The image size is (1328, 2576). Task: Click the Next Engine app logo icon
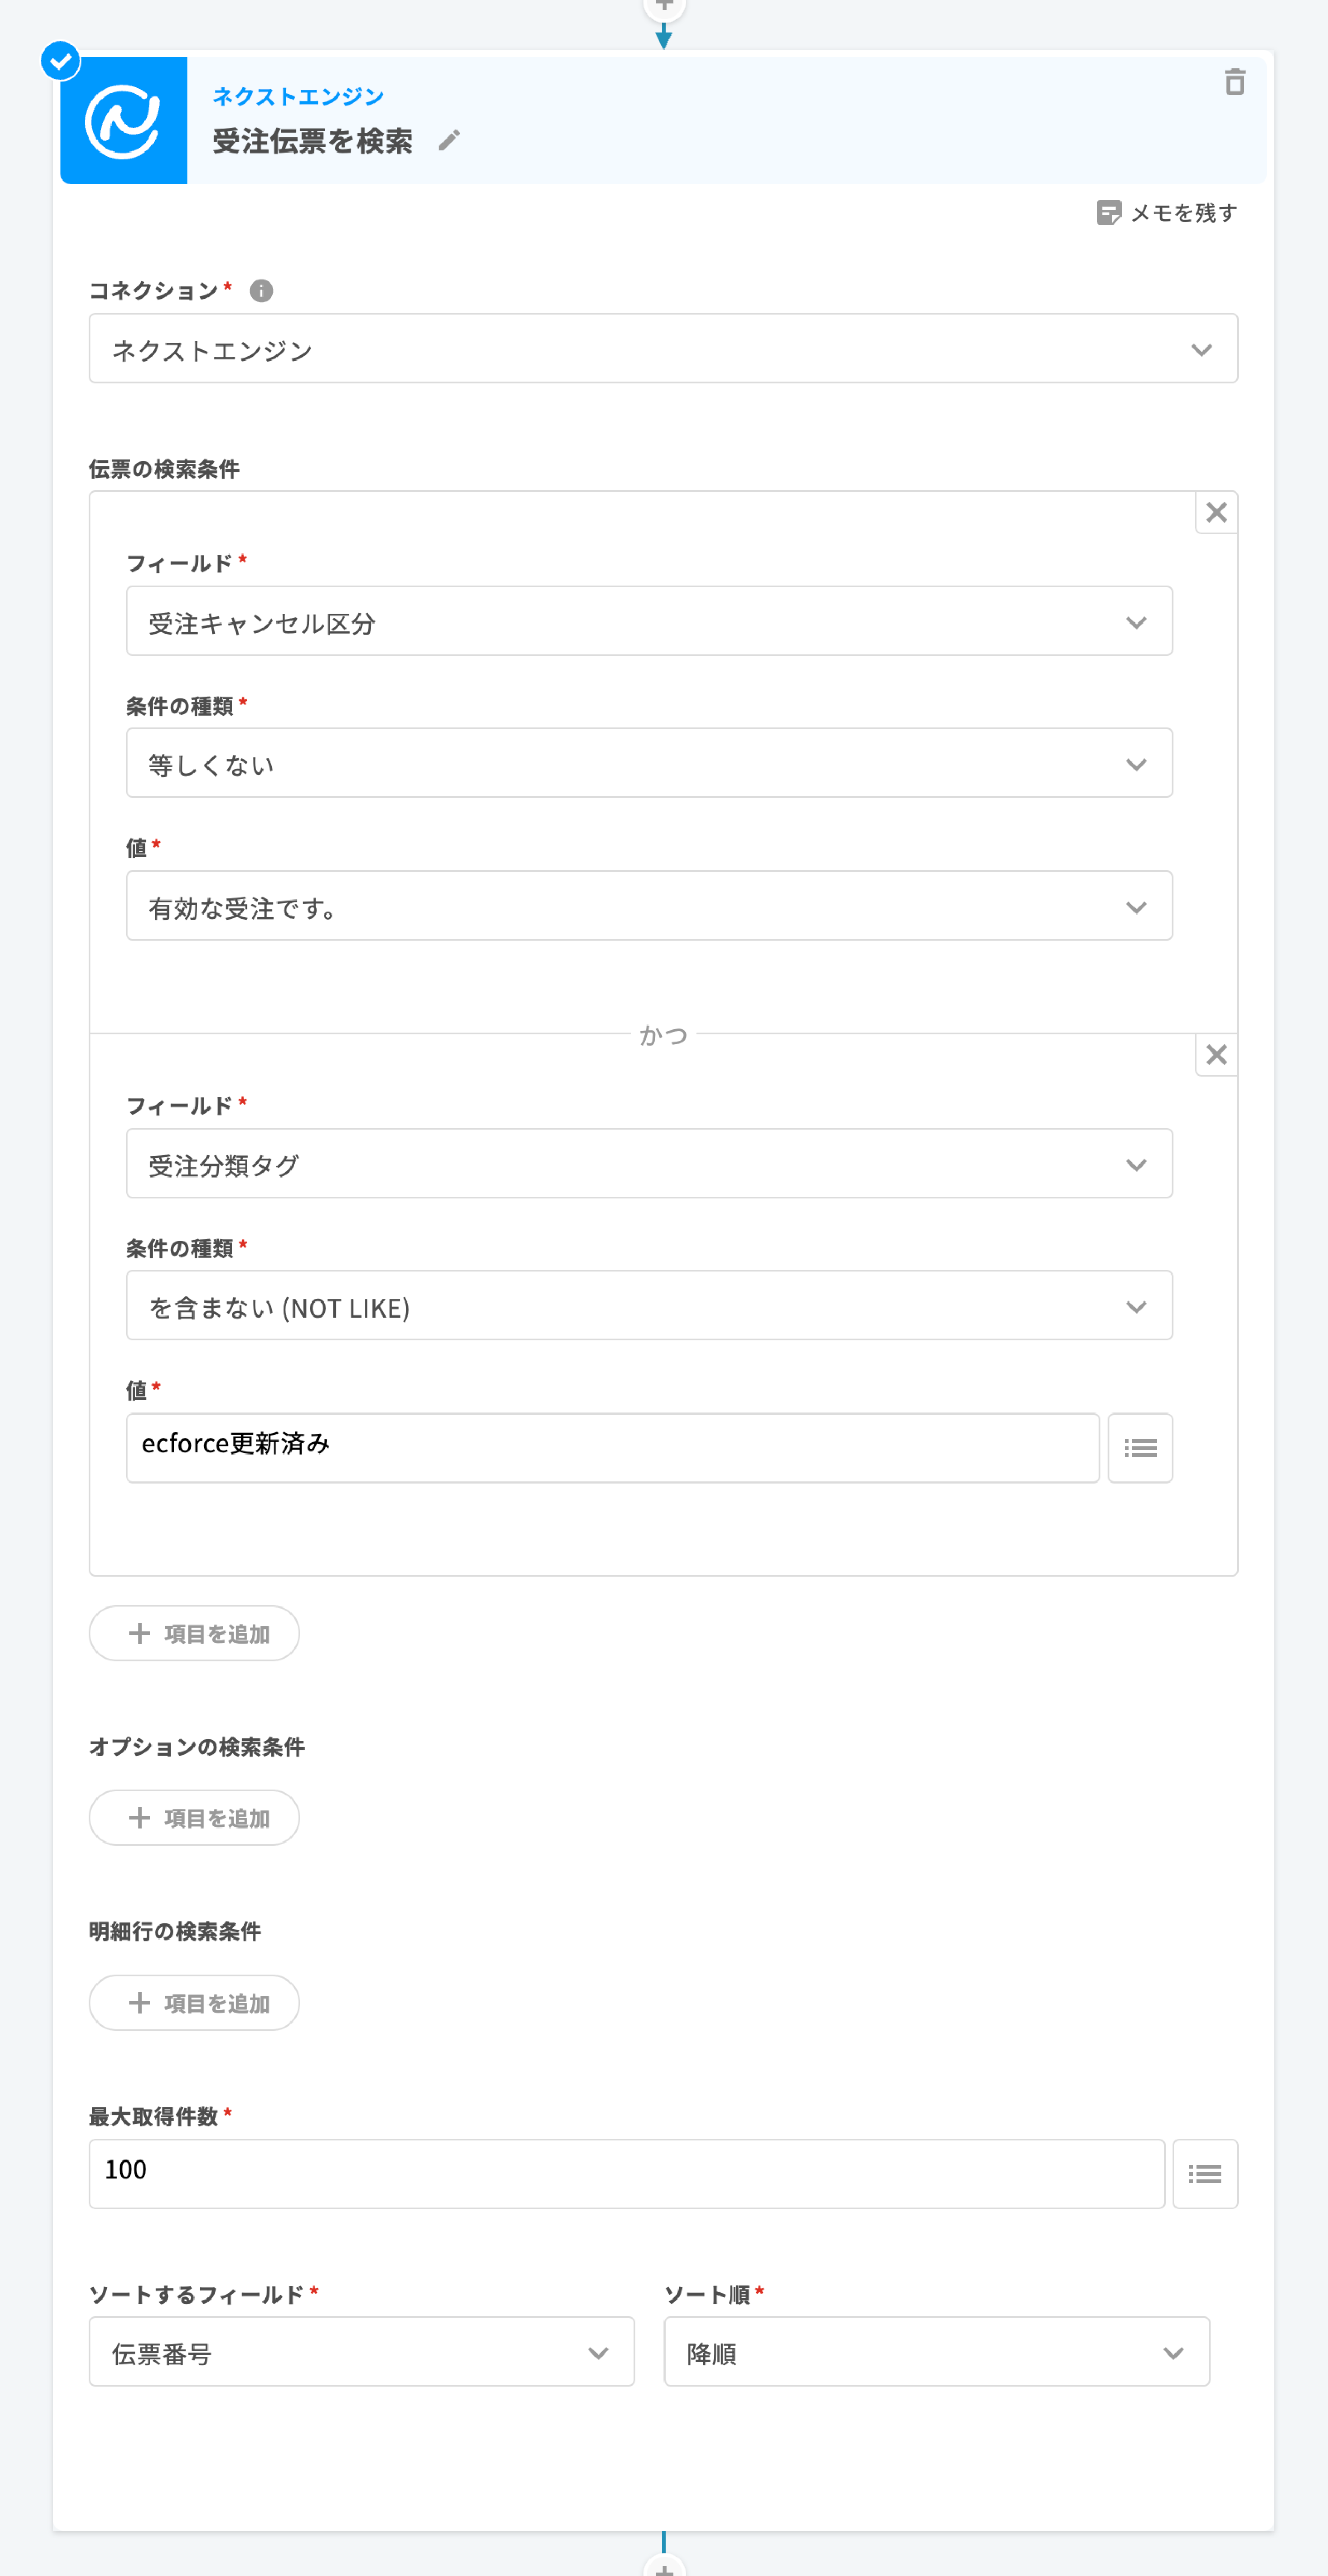[124, 121]
